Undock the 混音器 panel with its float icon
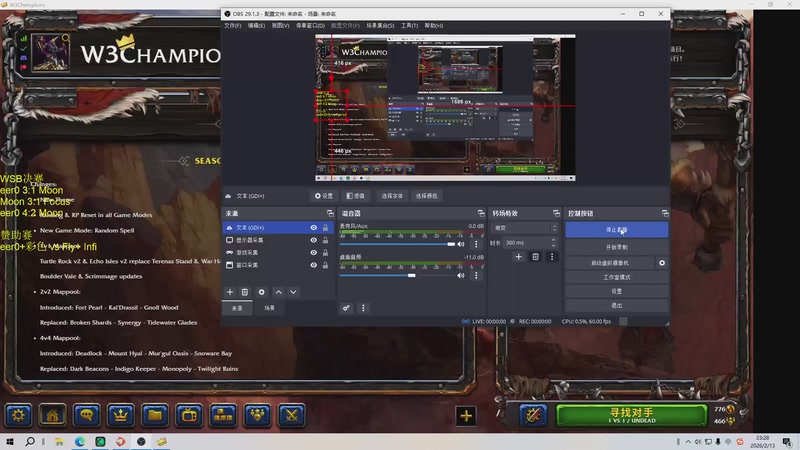Viewport: 800px width, 450px height. pos(481,213)
